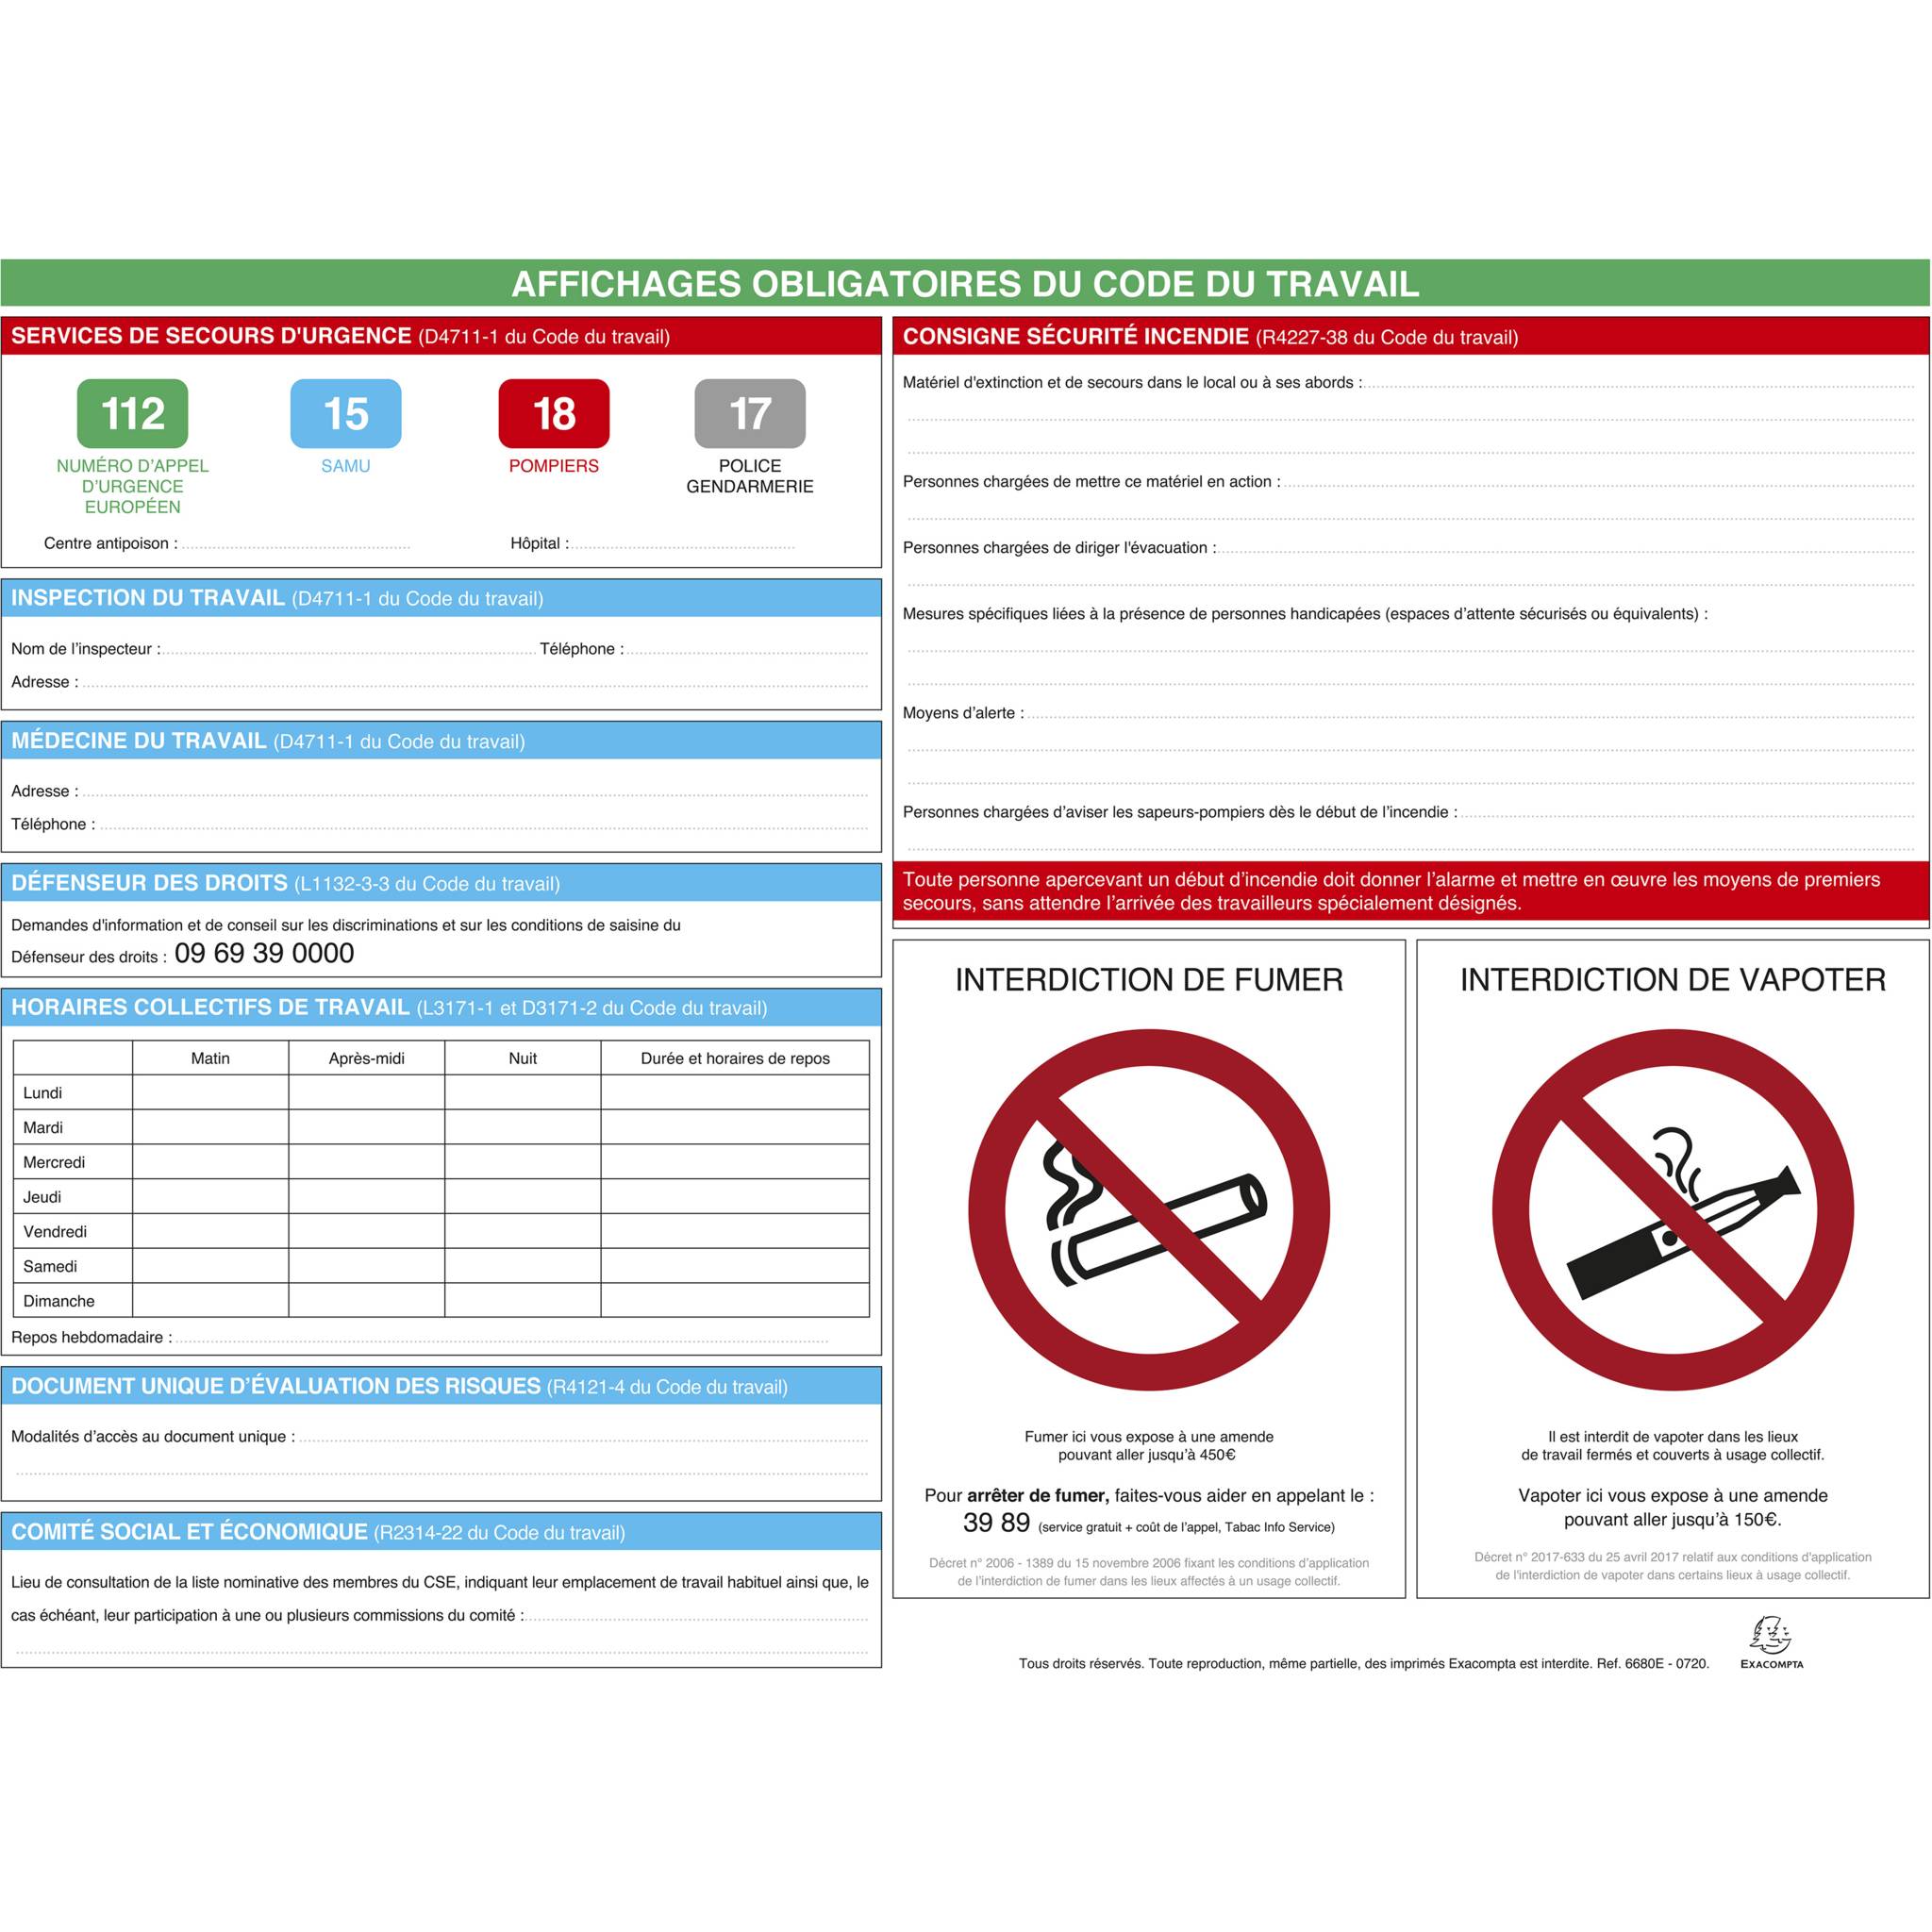Click the green 112 emergency number badge
Image resolution: width=1932 pixels, height=1932 pixels.
point(132,413)
